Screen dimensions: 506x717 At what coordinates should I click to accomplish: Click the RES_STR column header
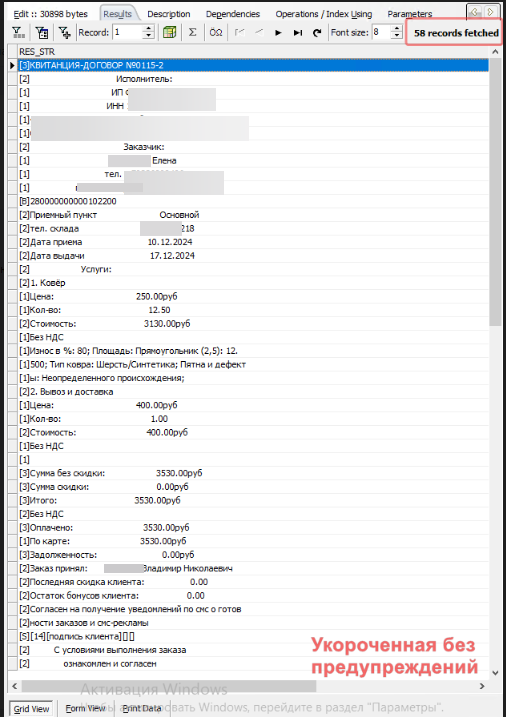click(x=253, y=52)
